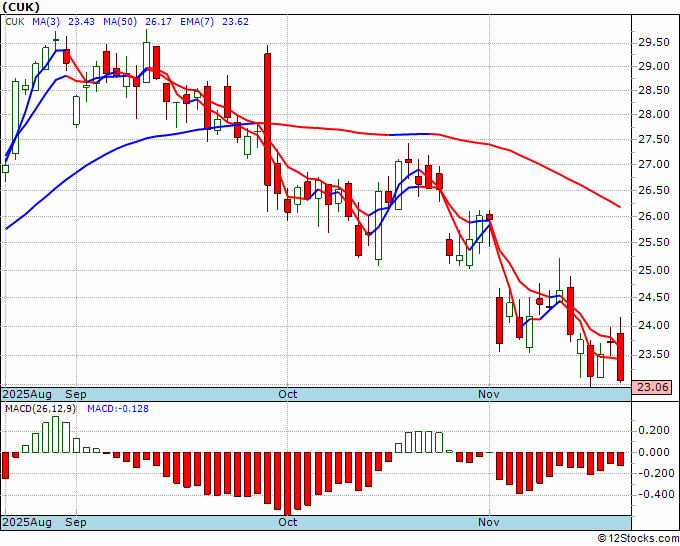Click the 24.00 price axis label
This screenshot has width=680, height=546.
tap(654, 326)
